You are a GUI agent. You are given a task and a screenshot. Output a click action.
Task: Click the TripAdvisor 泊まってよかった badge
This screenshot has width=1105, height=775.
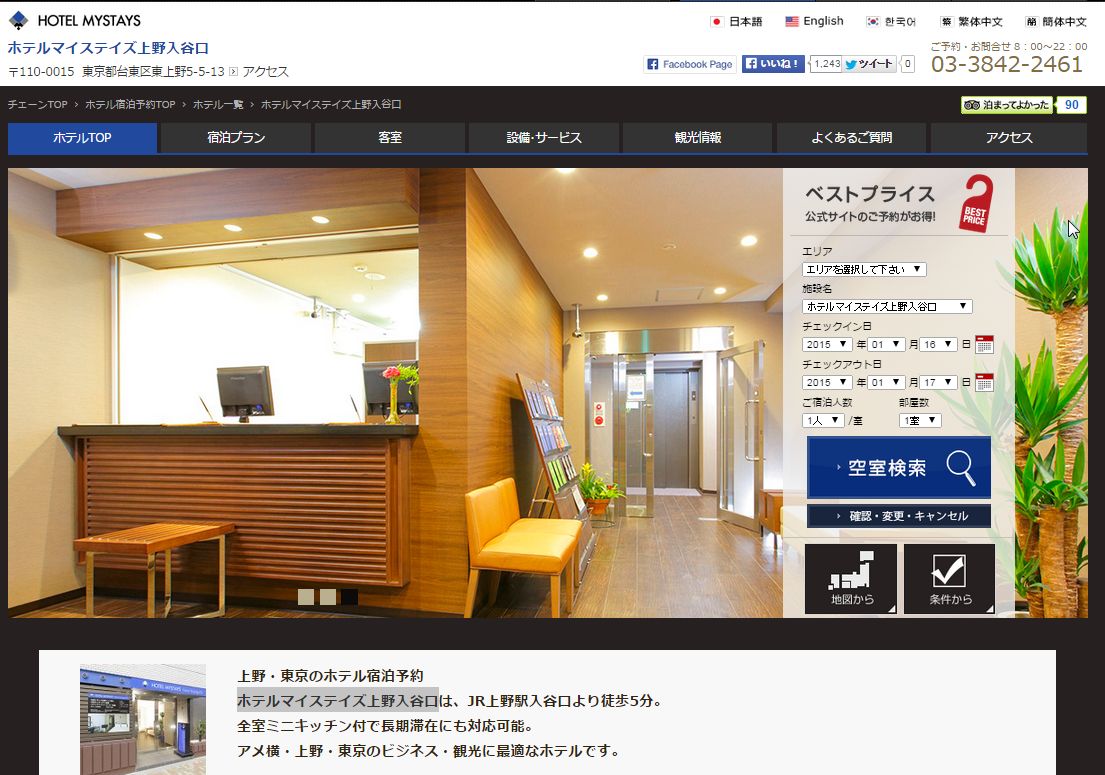[x=1007, y=105]
